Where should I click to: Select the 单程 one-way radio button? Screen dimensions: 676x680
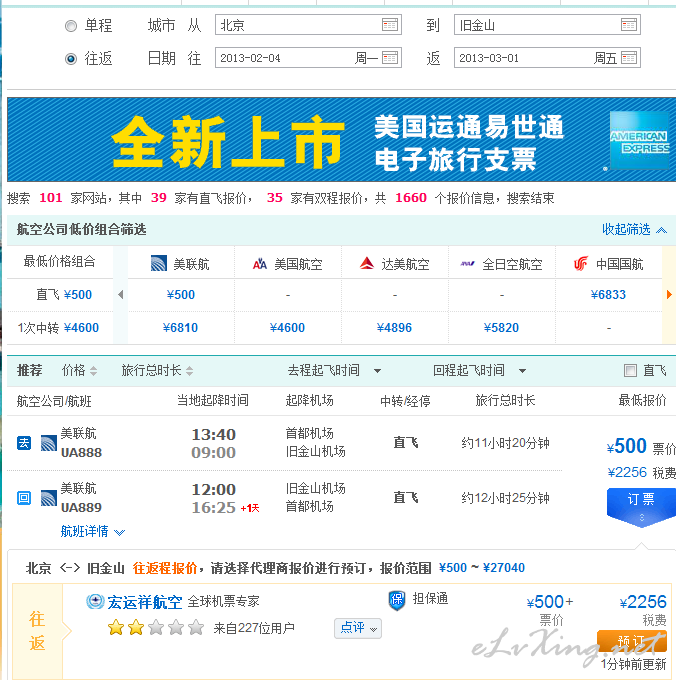(x=71, y=26)
